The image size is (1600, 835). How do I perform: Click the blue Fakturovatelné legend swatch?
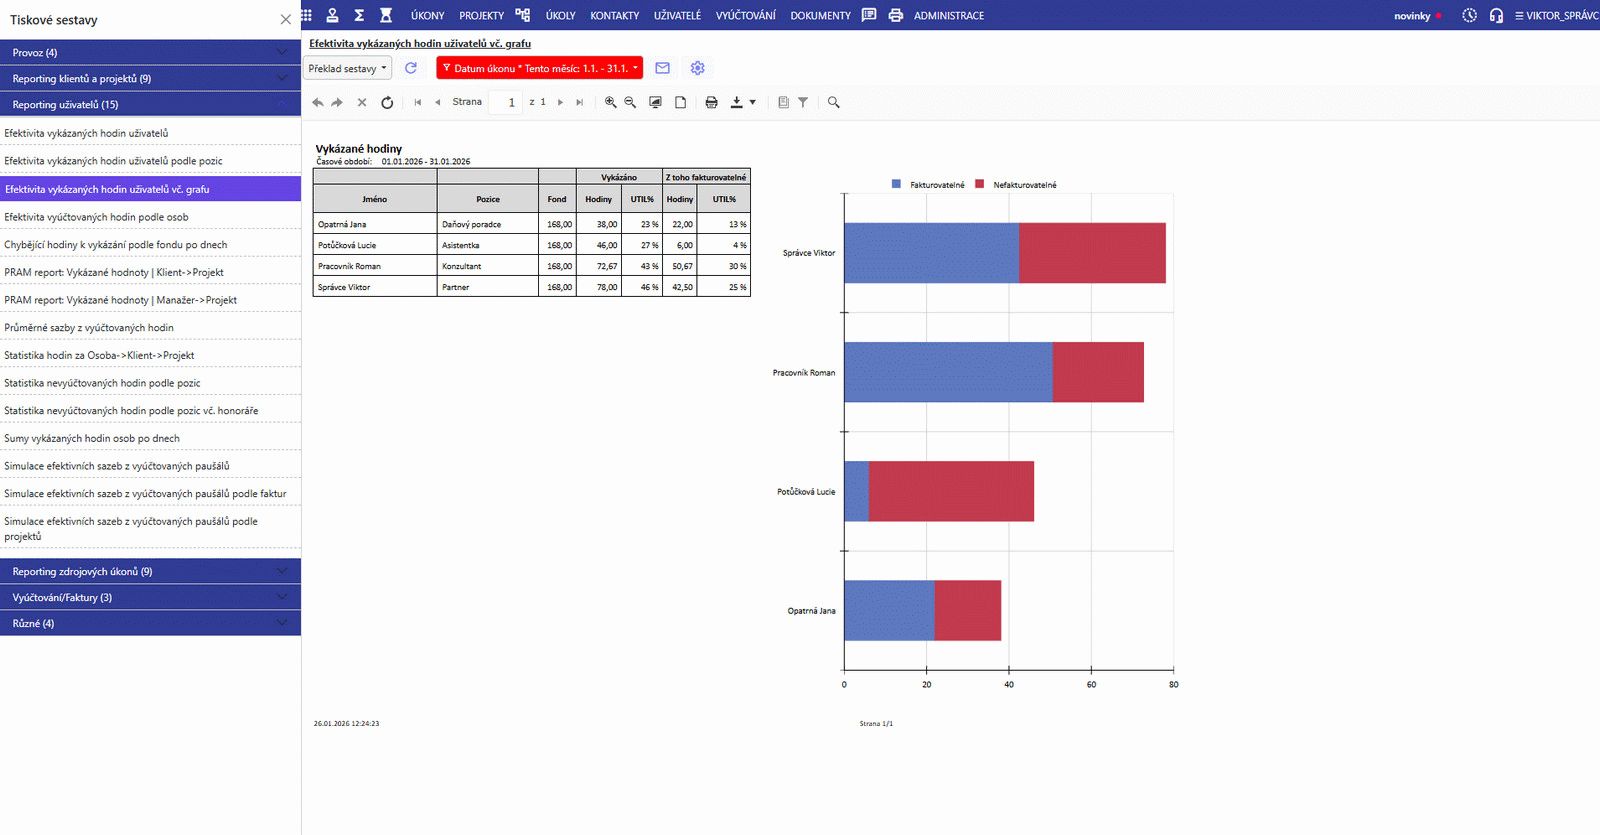[896, 184]
